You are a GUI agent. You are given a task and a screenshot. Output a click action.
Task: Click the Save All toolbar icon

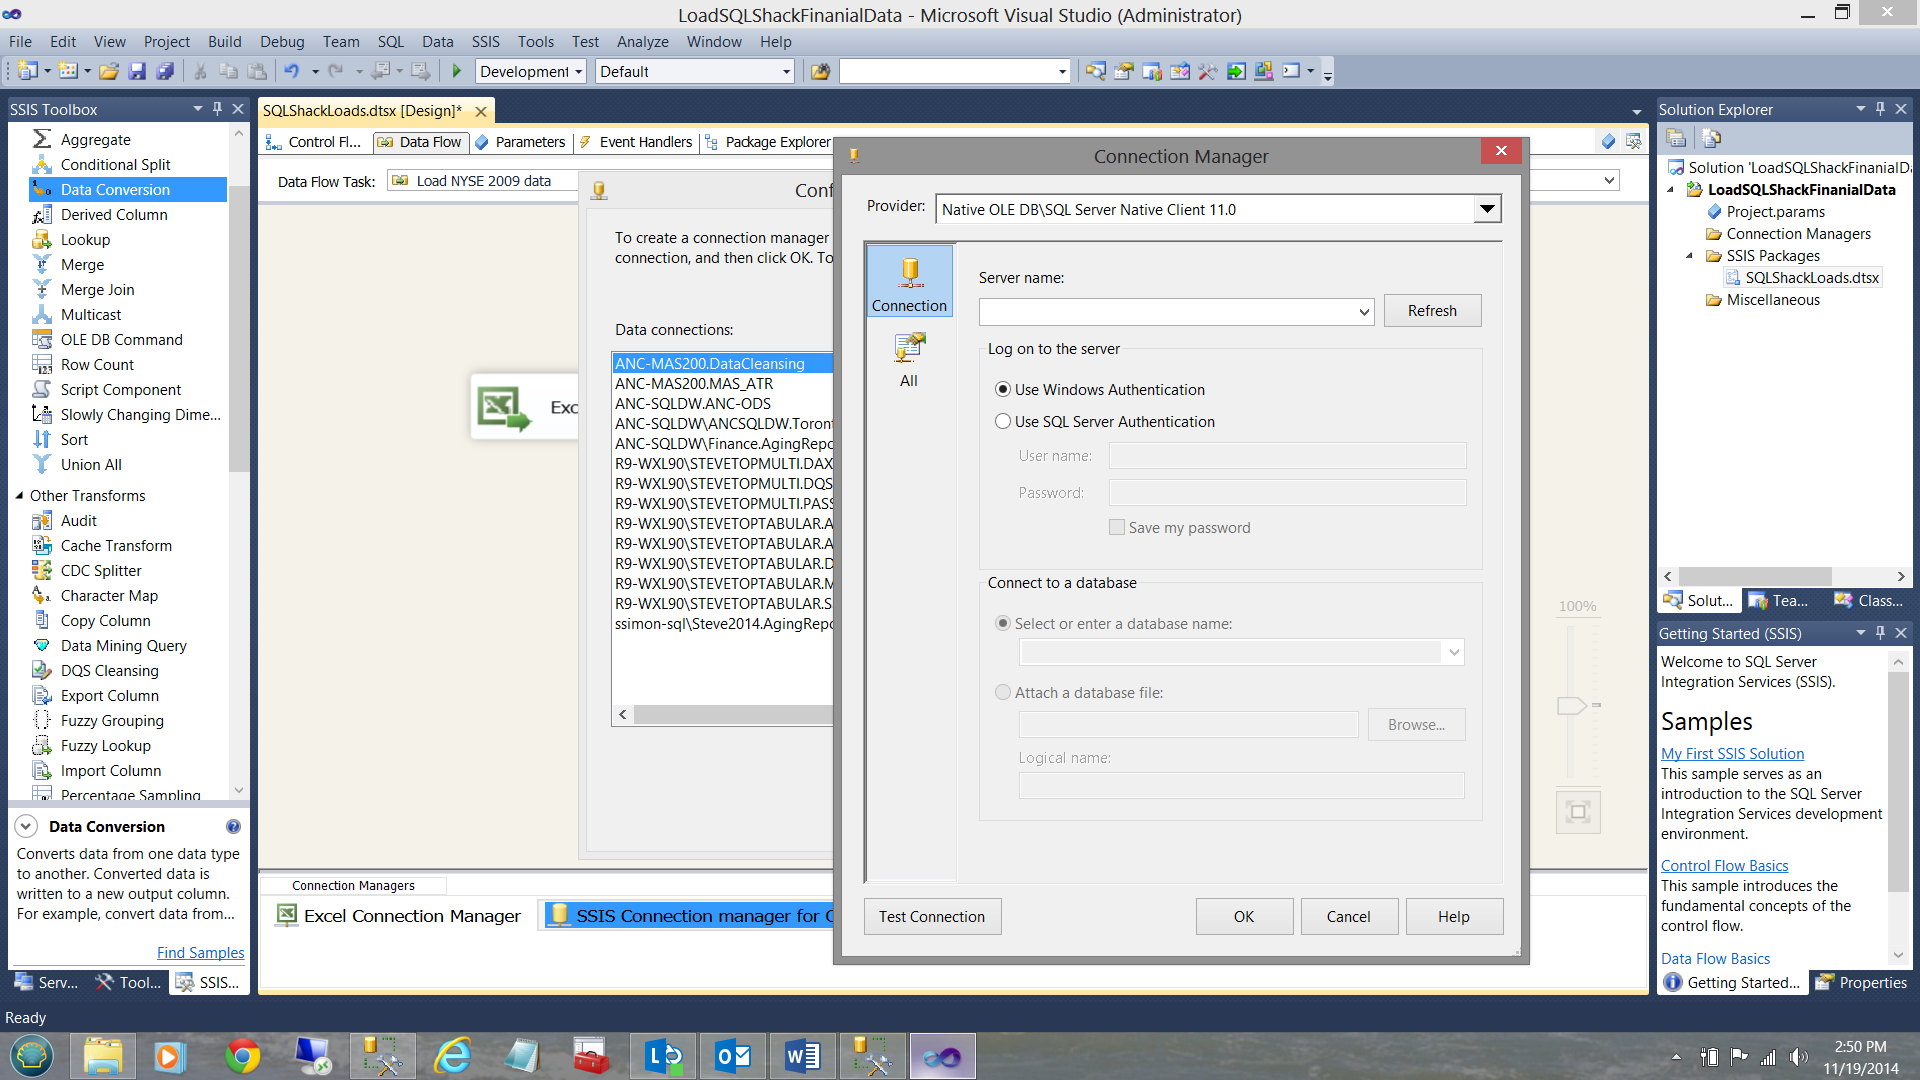click(x=165, y=71)
